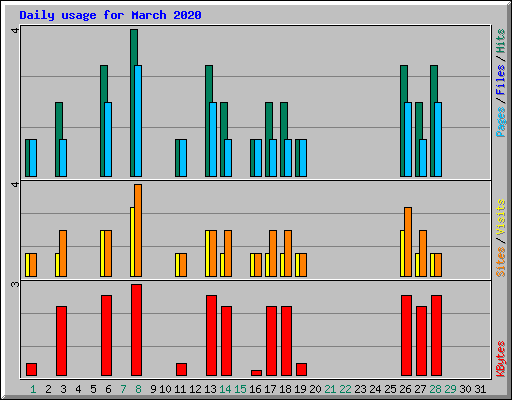This screenshot has width=512, height=400.
Task: Click the cyan Pages bar for day 8
Action: click(138, 121)
